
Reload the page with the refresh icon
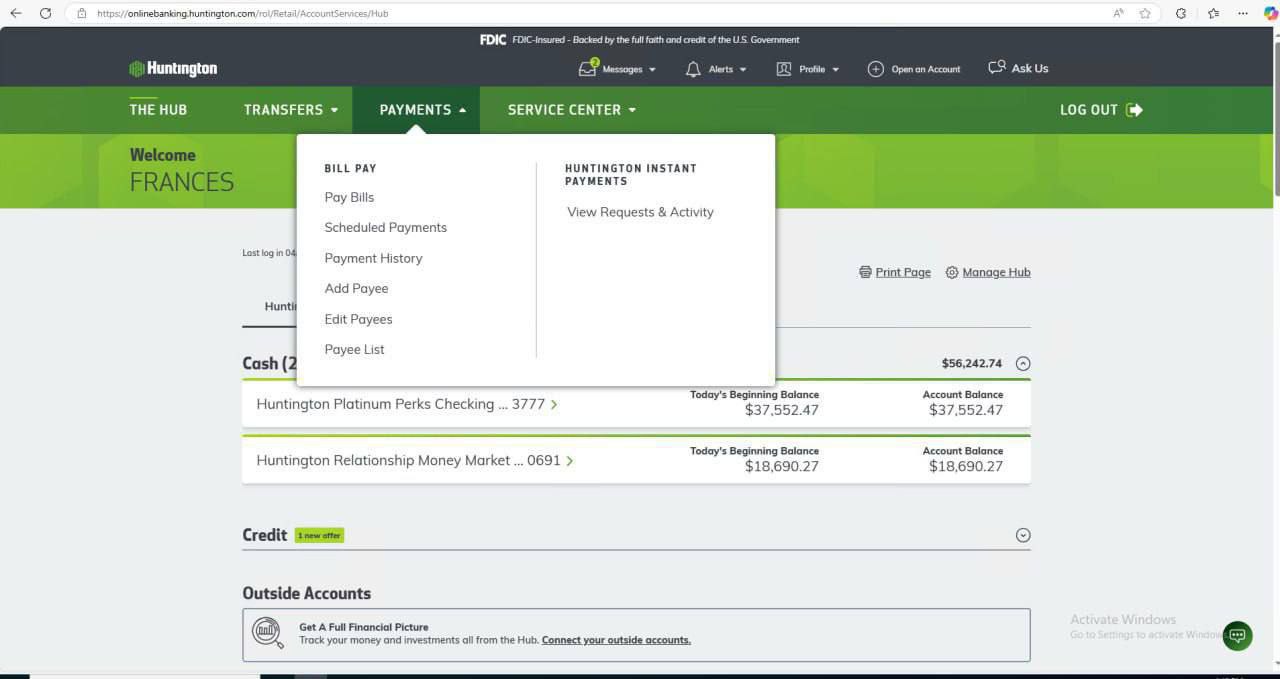(45, 13)
